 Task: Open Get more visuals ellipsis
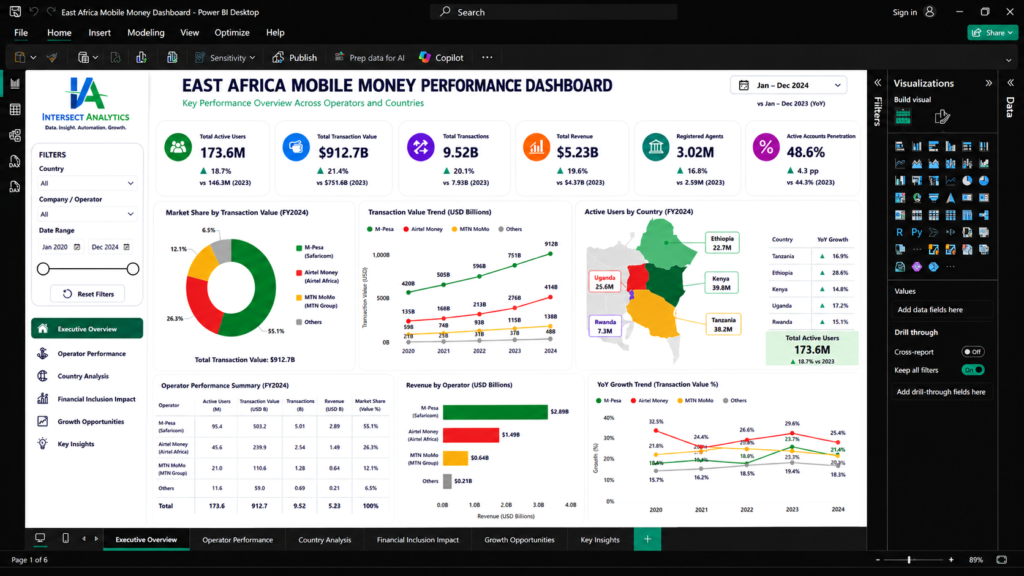(x=950, y=266)
